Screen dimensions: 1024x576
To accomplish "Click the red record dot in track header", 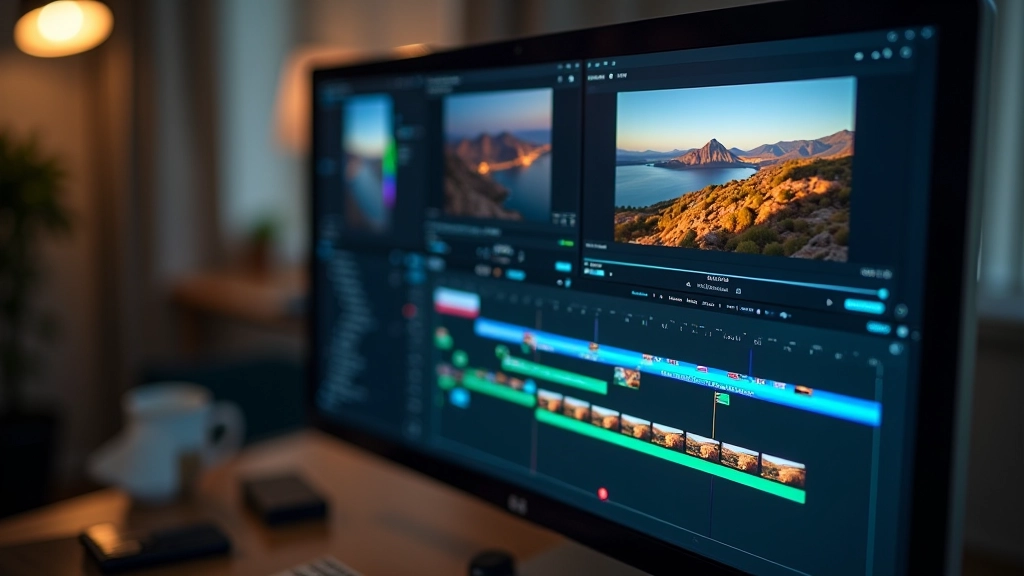I will (x=409, y=311).
